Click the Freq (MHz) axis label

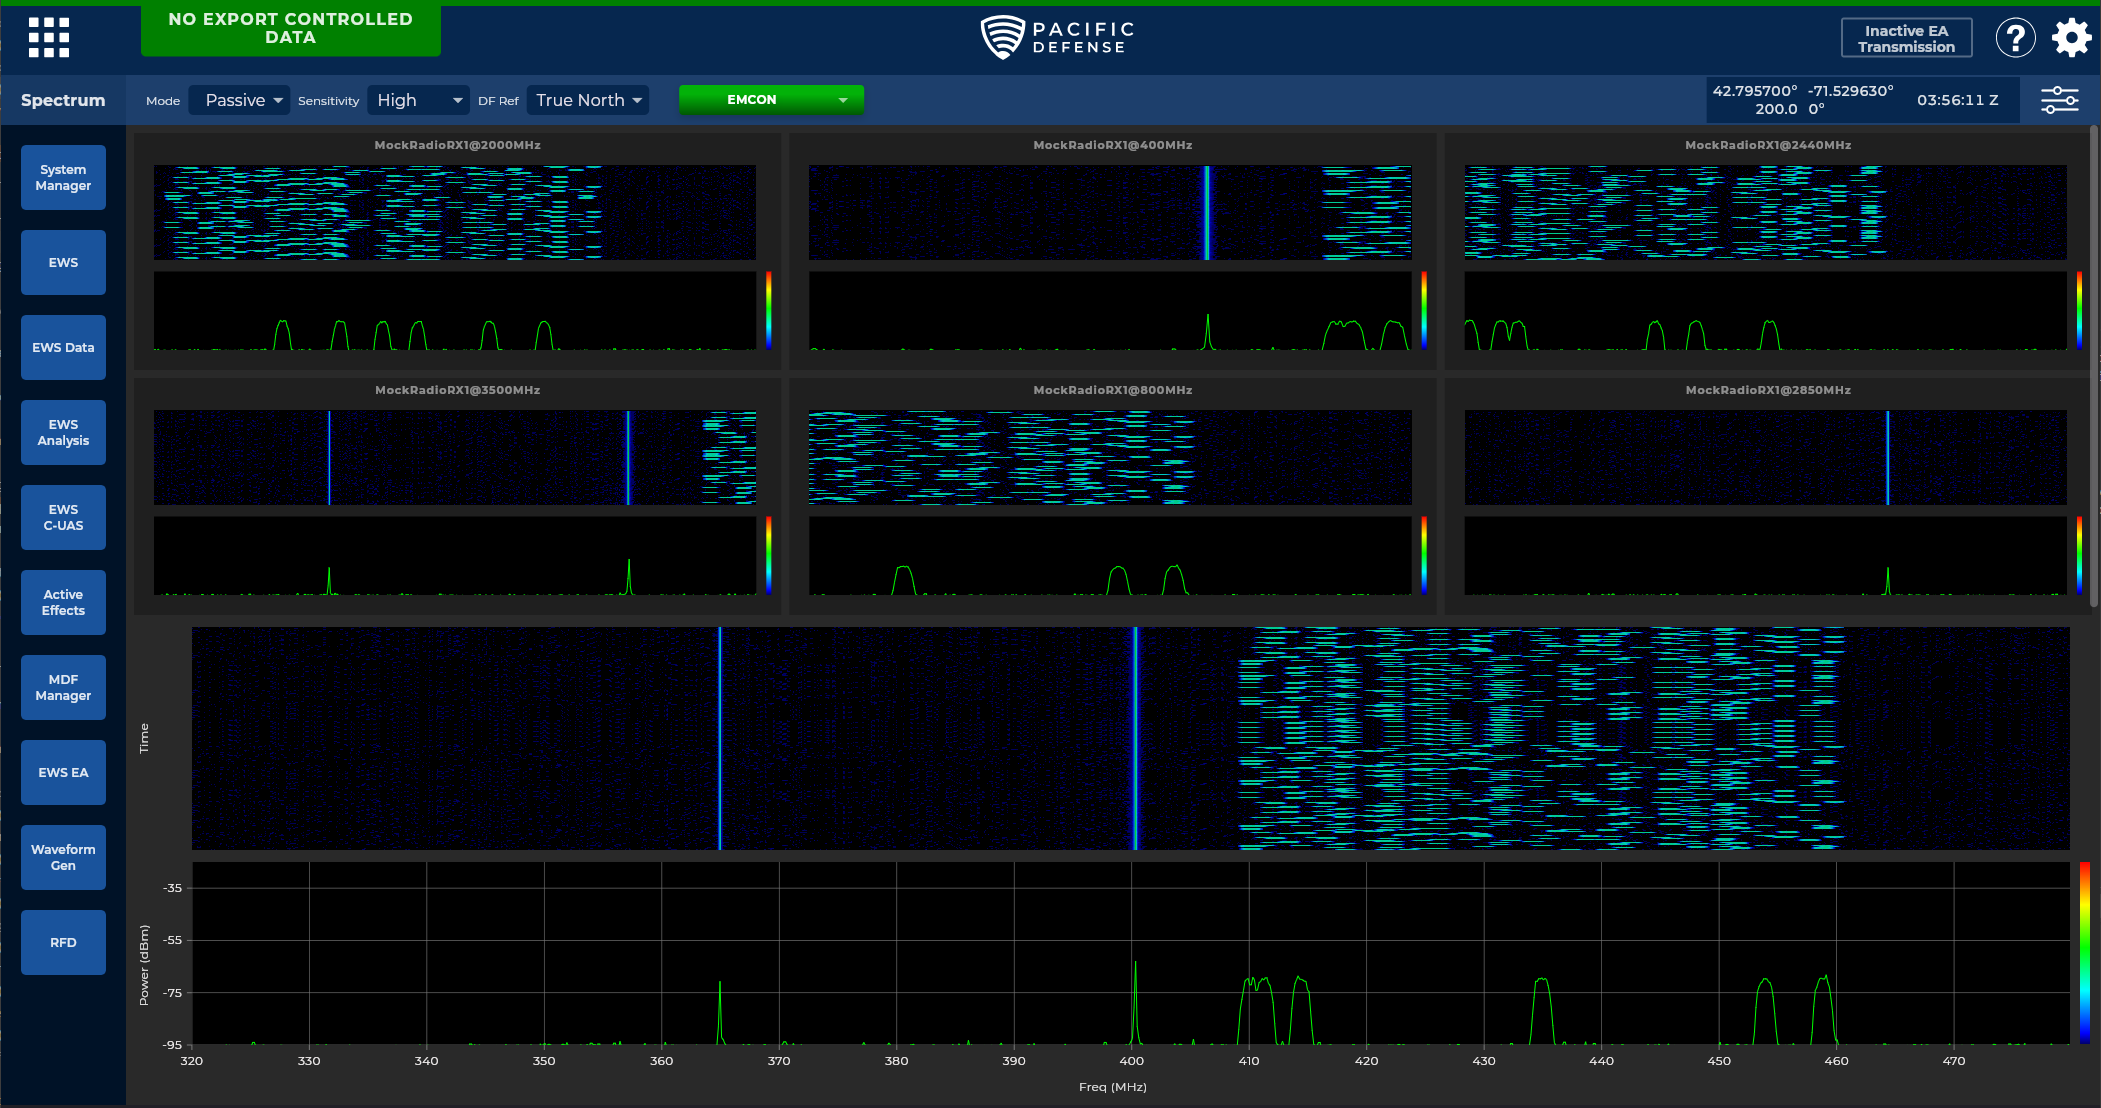pos(1113,1087)
